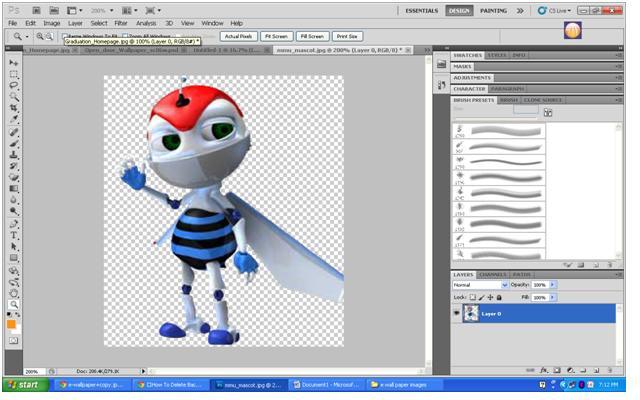Select the Blur tool

pos(13,200)
